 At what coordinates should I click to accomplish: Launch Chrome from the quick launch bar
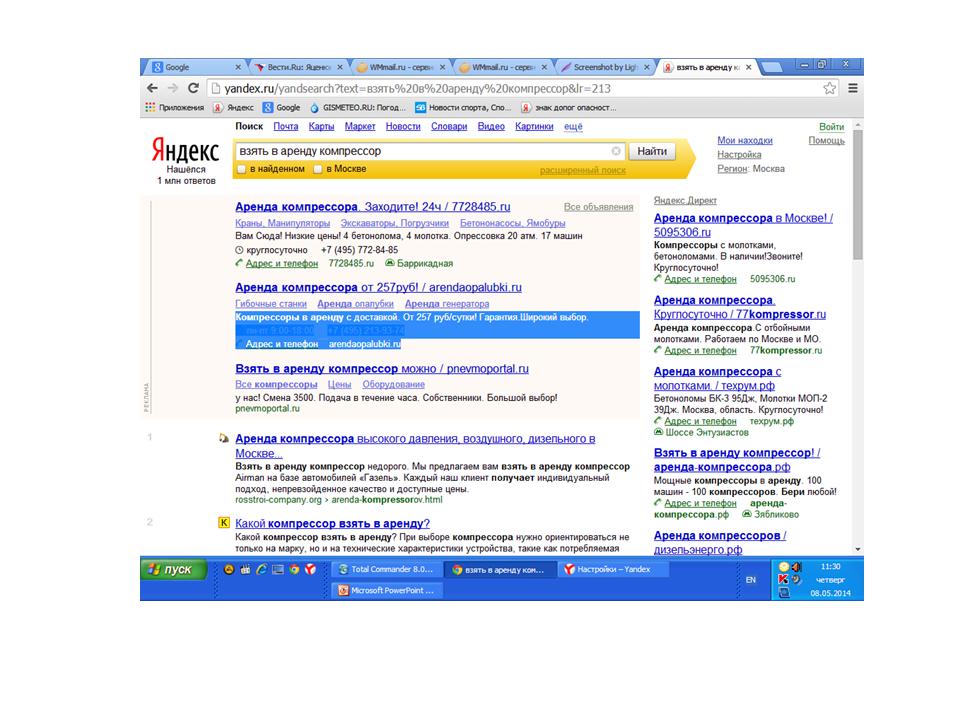point(294,569)
